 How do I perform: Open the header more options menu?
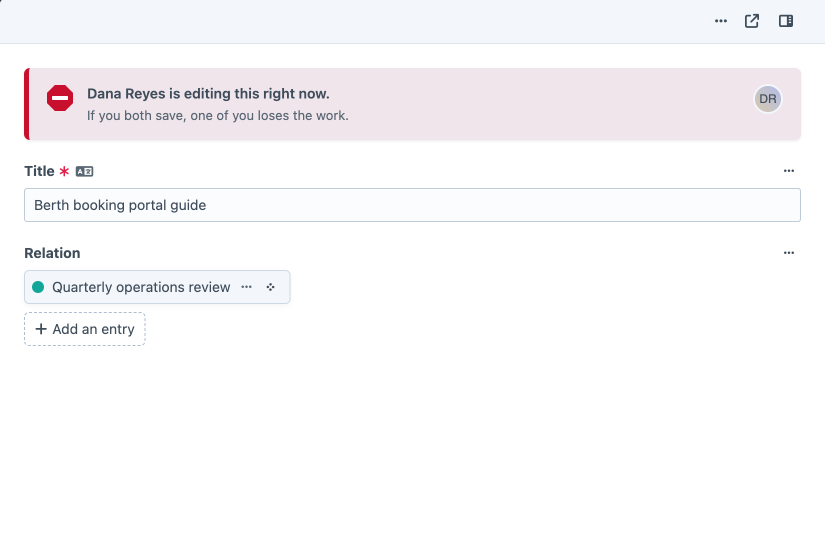click(x=721, y=21)
